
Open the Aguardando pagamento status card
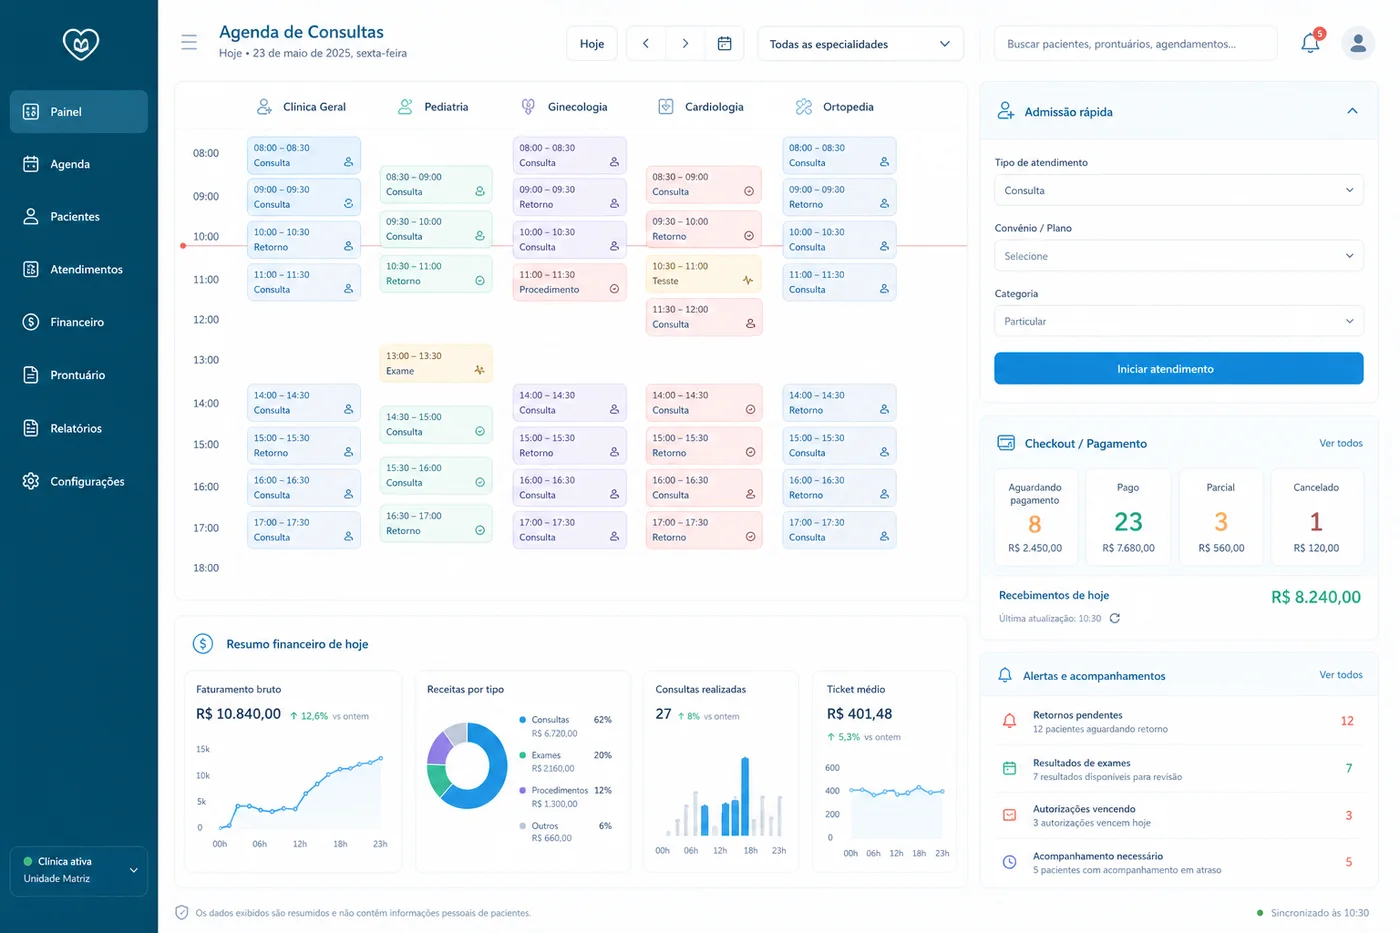[x=1035, y=517]
